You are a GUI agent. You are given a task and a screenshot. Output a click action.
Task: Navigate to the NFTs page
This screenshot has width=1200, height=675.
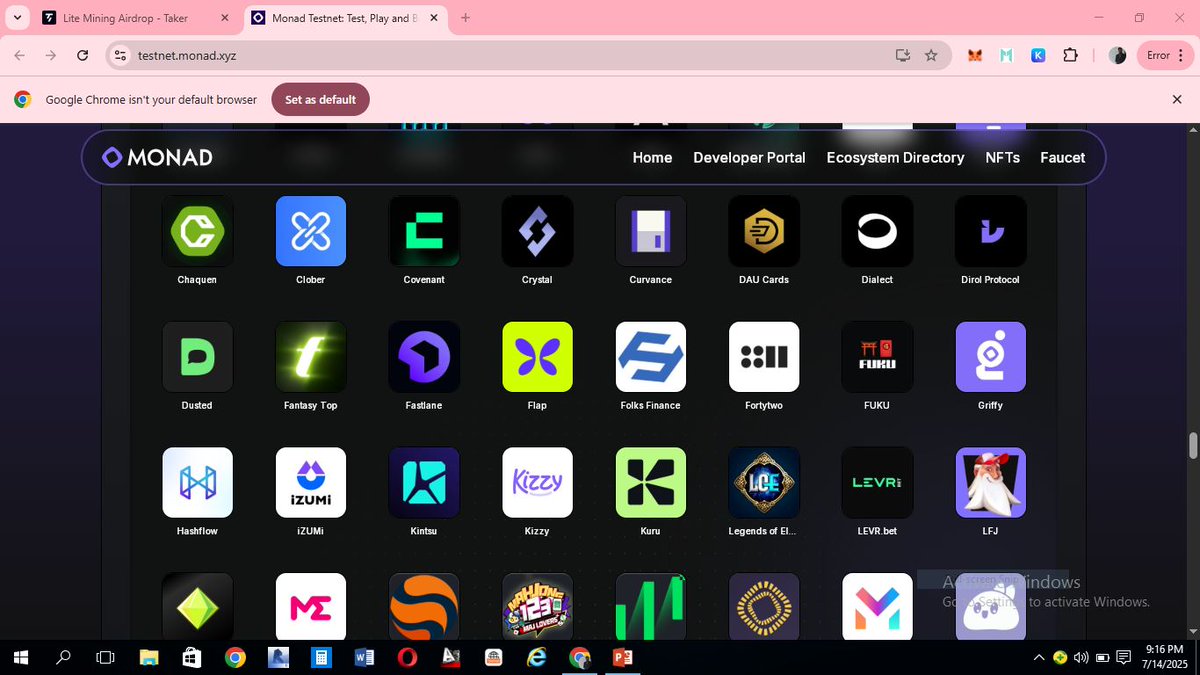point(1002,157)
